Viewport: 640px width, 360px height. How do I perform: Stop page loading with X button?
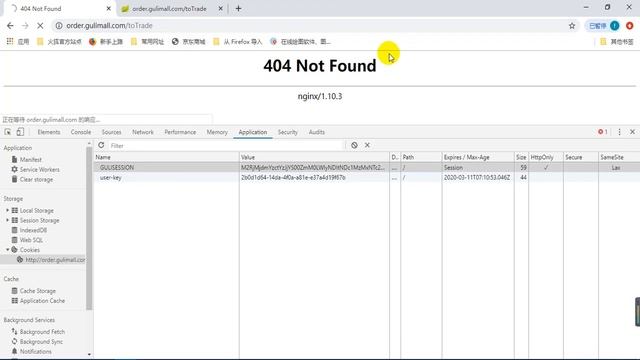click(x=40, y=26)
